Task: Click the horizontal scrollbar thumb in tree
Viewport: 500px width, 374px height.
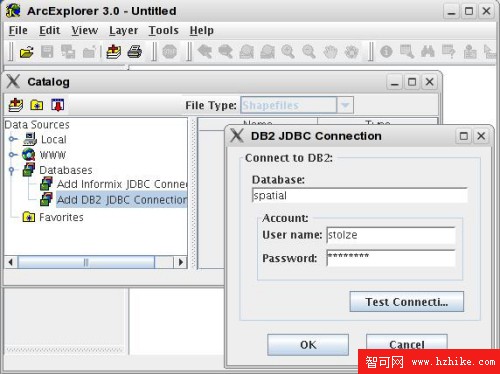Action: tap(86, 262)
